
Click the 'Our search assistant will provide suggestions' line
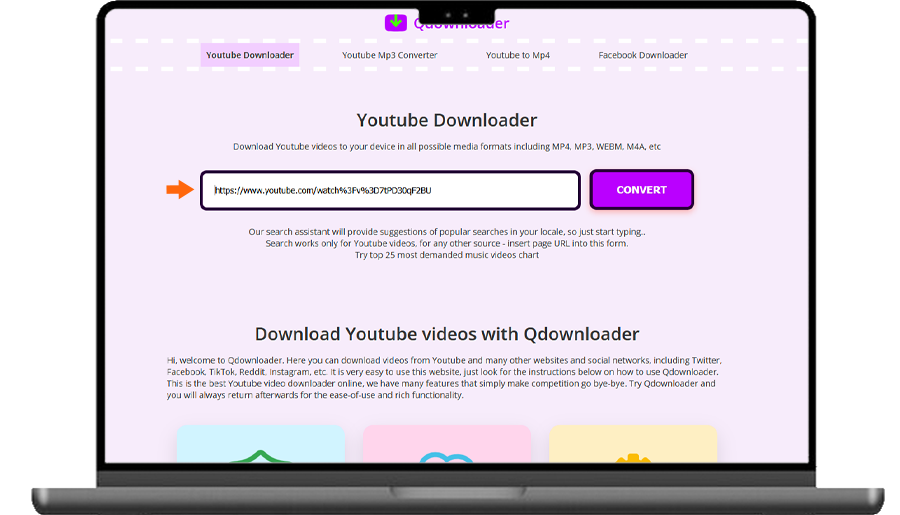pyautogui.click(x=447, y=232)
